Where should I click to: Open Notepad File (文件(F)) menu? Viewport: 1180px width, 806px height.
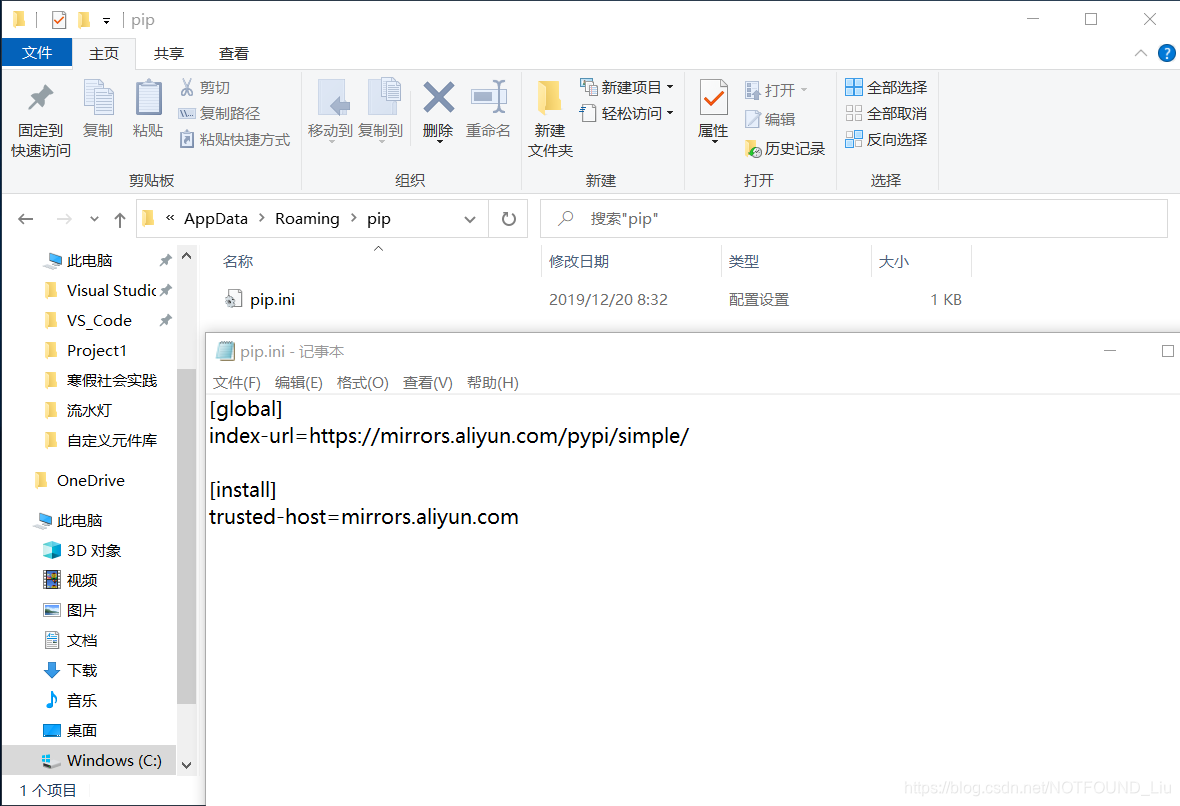pos(236,382)
